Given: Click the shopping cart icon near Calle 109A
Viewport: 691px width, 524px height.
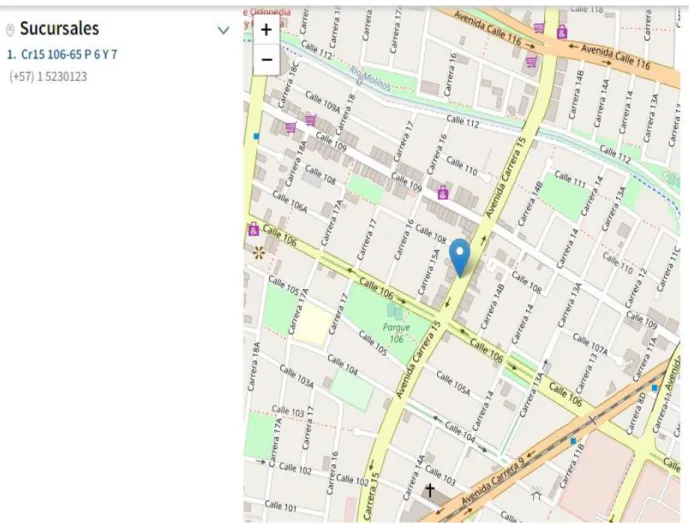Looking at the screenshot, I should click(311, 119).
